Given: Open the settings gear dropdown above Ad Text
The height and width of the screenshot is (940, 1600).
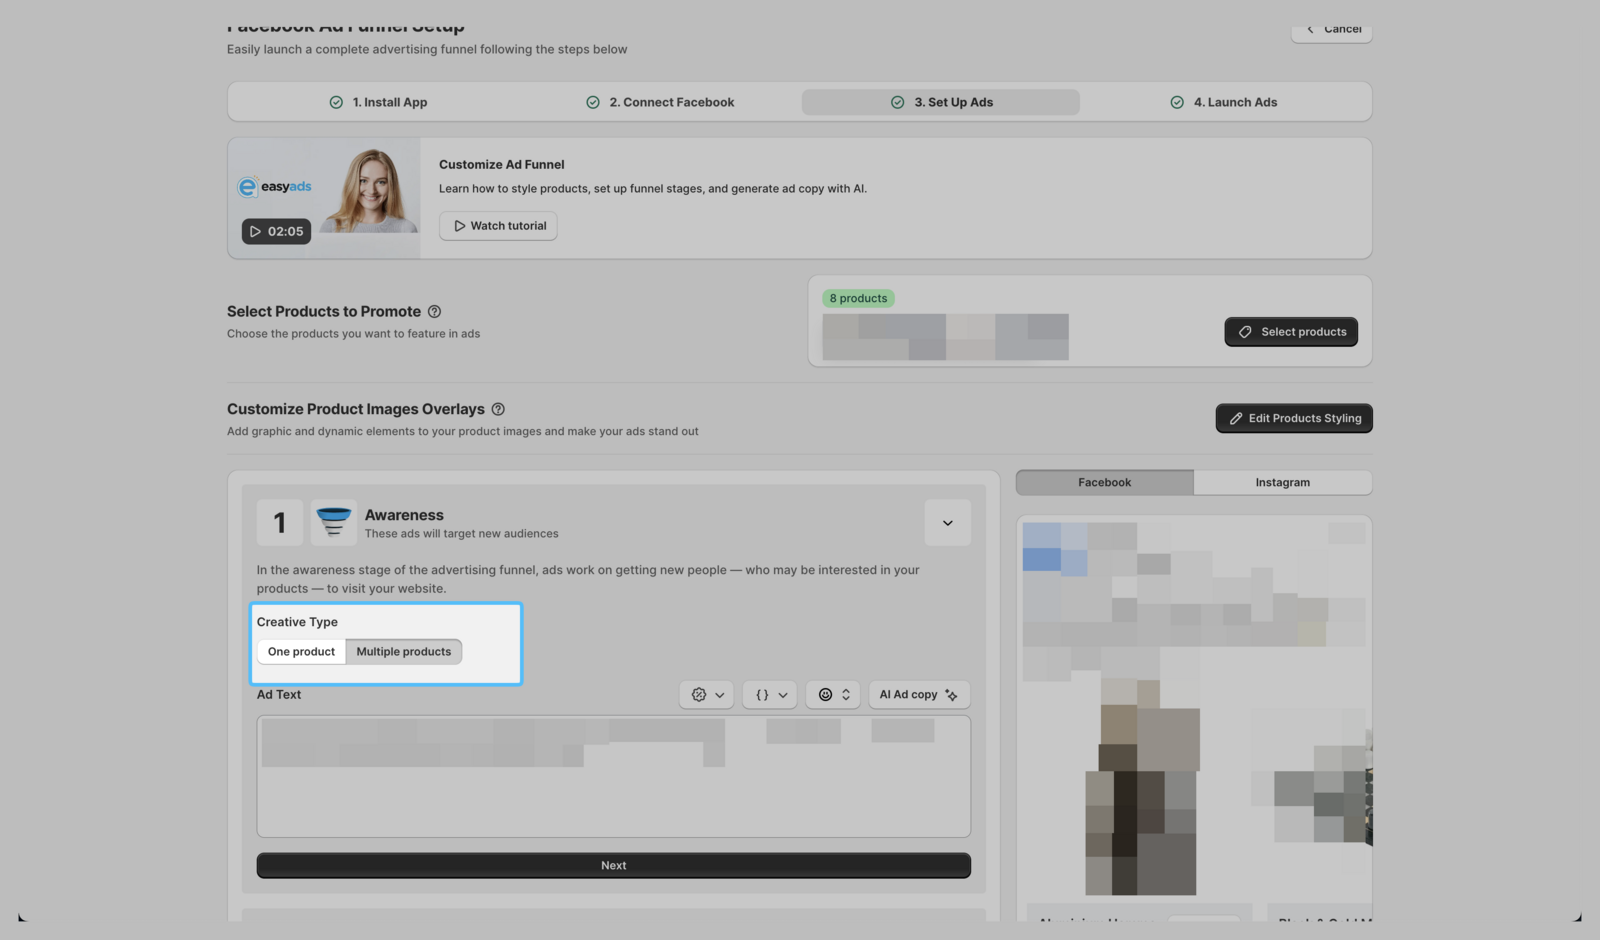Looking at the screenshot, I should pos(707,695).
